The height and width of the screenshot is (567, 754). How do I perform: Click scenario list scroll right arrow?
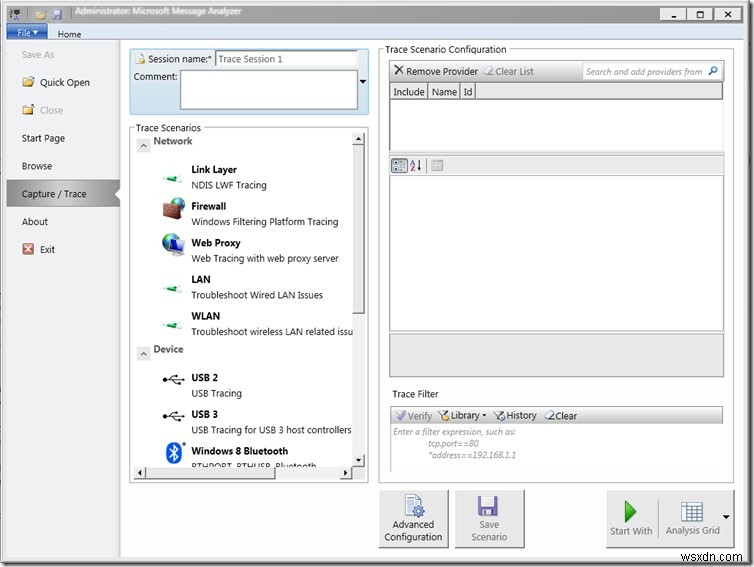345,473
